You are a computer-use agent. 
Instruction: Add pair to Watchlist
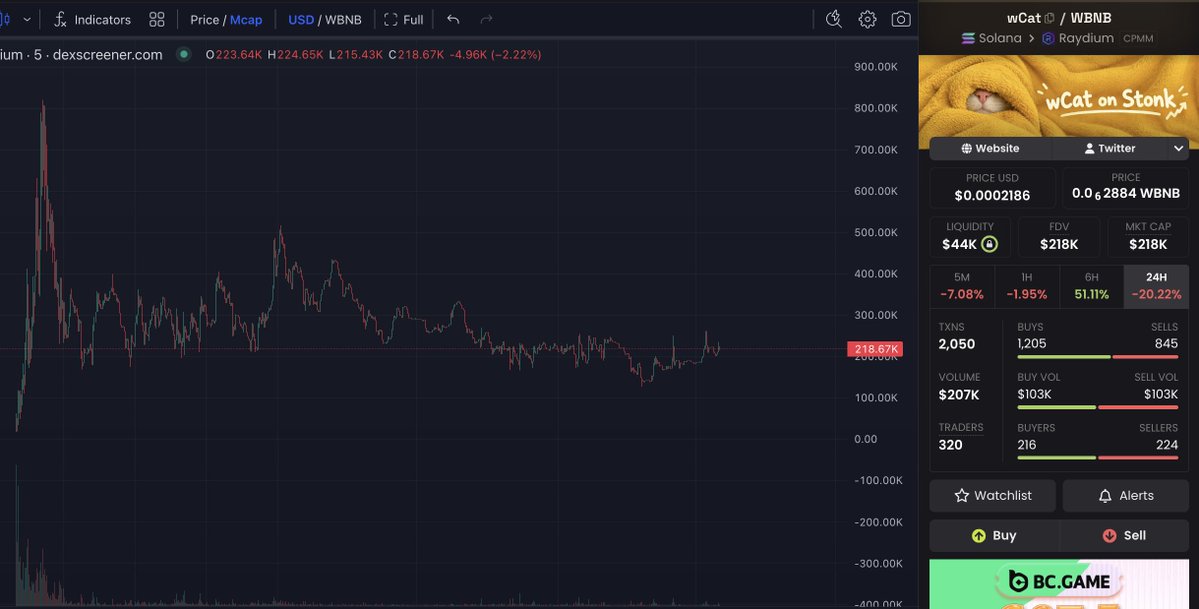tap(993, 496)
